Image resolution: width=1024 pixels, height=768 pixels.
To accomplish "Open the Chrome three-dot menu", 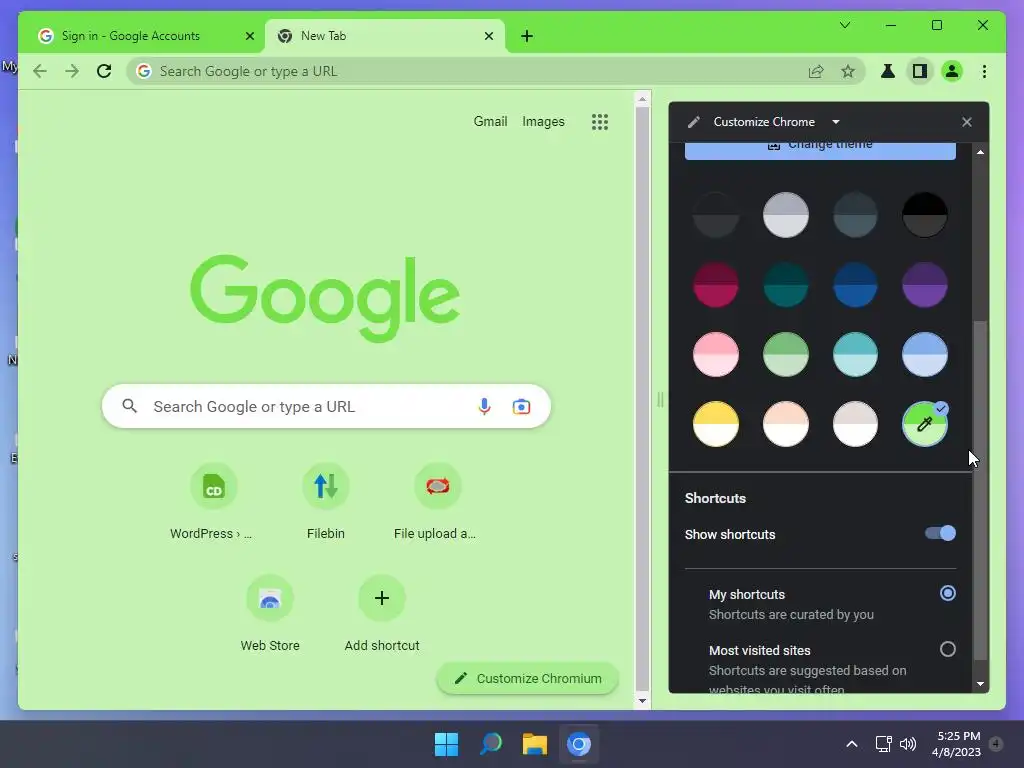I will [x=984, y=71].
